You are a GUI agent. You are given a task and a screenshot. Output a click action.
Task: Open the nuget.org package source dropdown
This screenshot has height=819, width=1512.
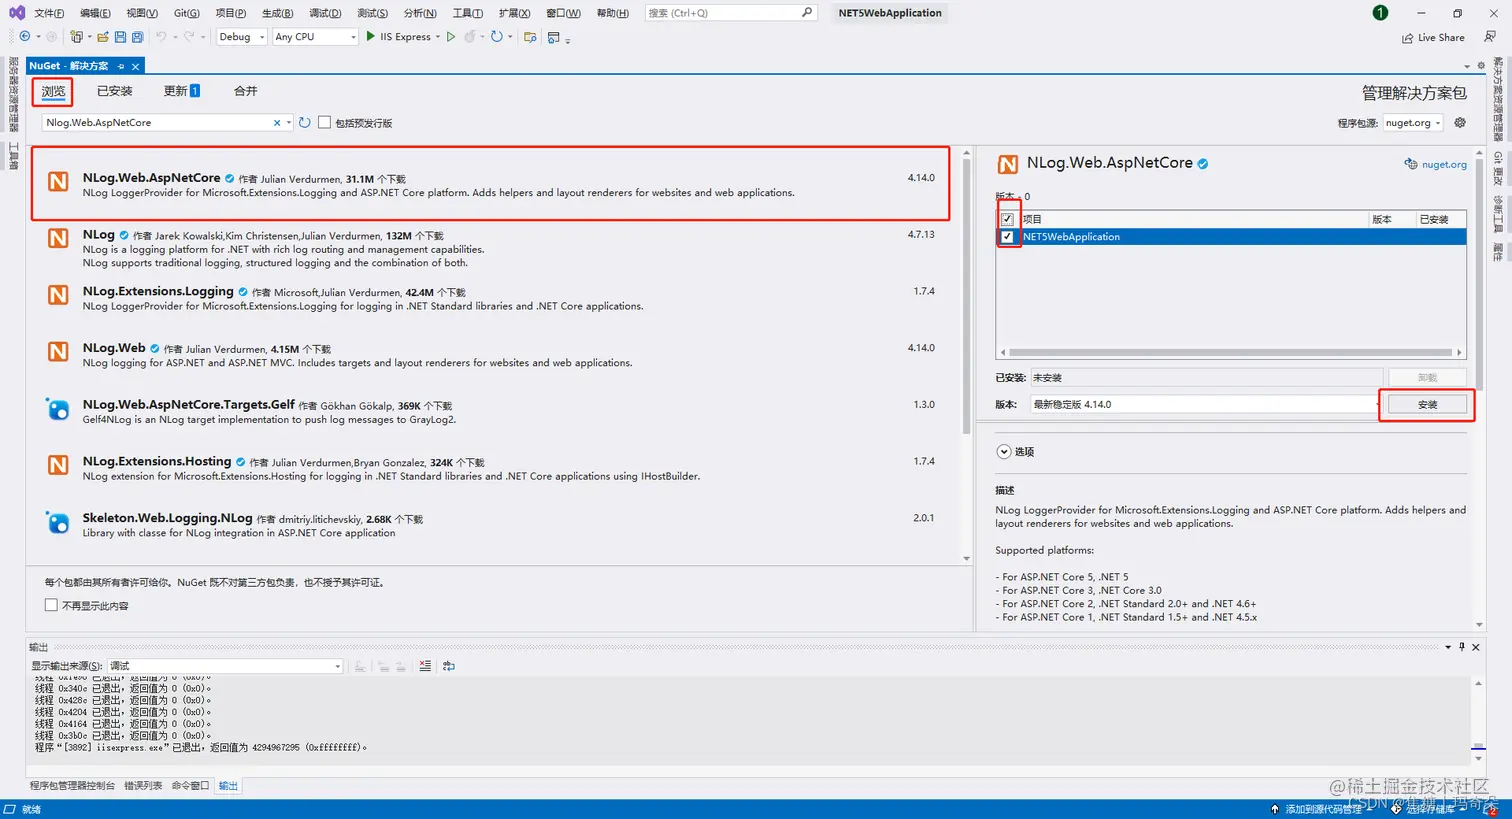click(1413, 123)
